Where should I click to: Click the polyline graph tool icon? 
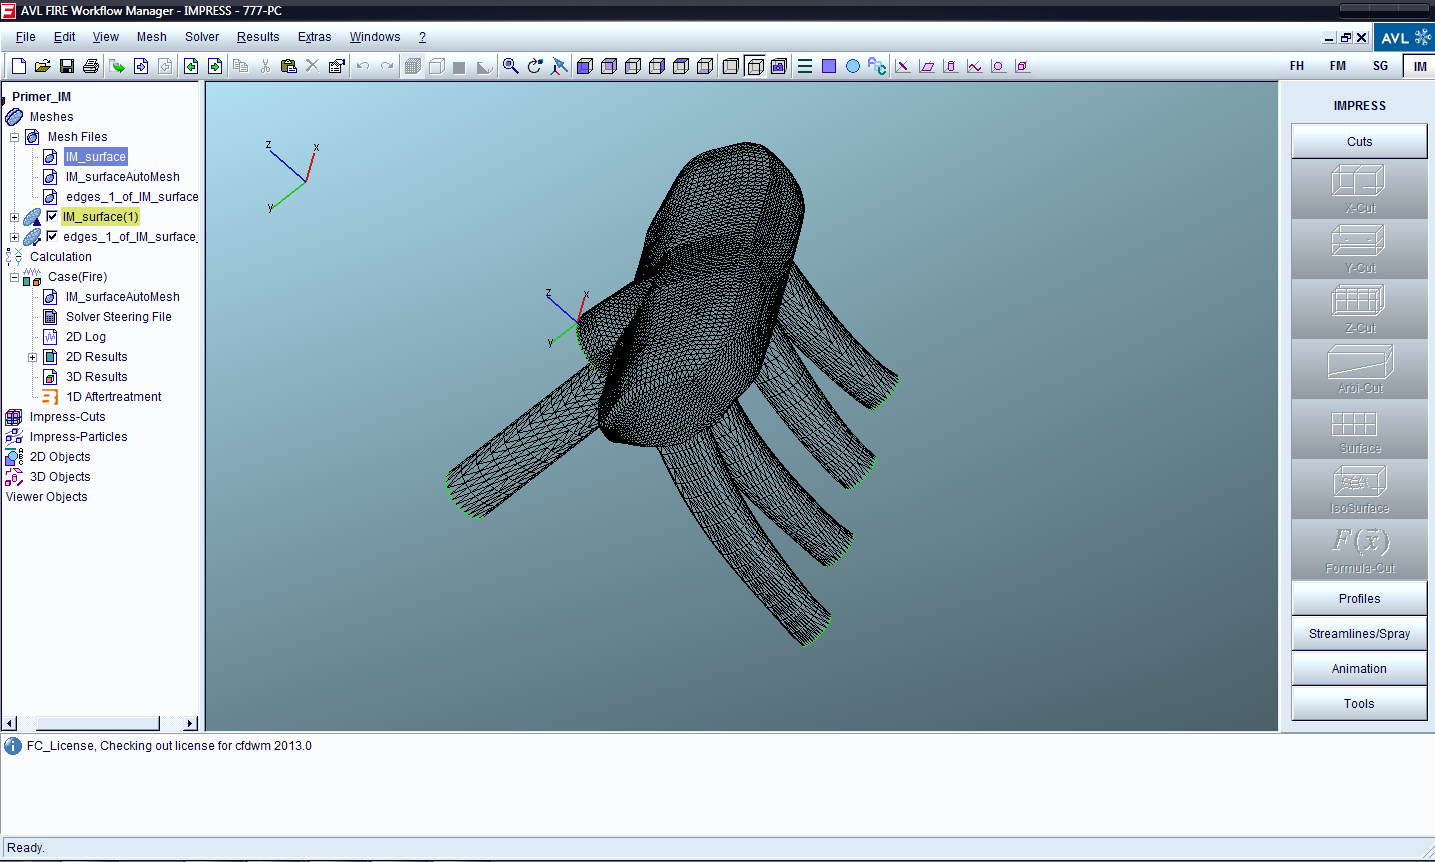975,66
